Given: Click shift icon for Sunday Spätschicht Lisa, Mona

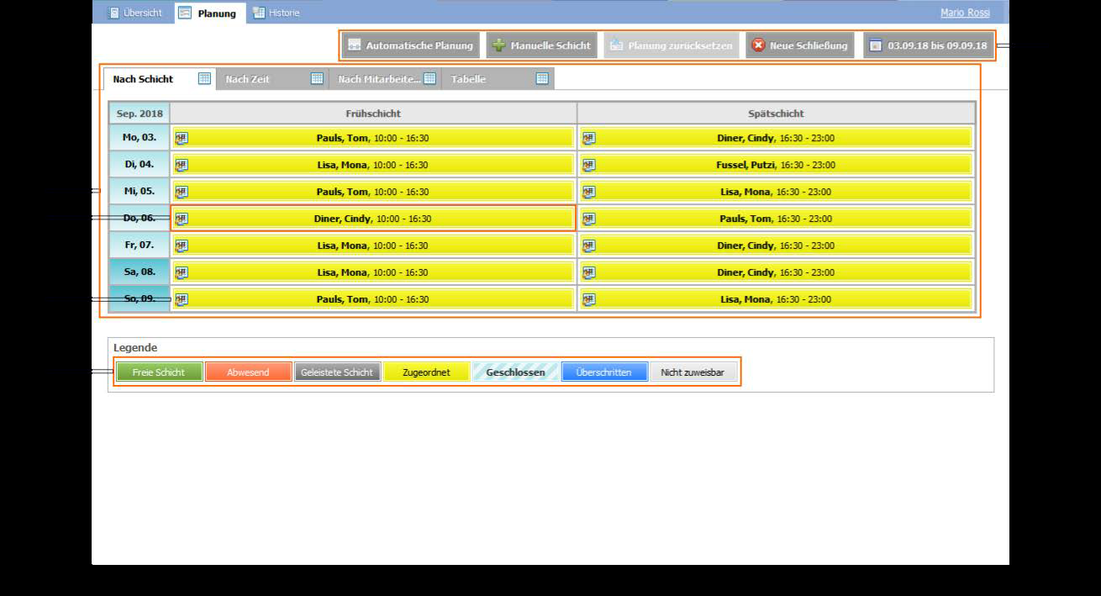Looking at the screenshot, I should [588, 300].
